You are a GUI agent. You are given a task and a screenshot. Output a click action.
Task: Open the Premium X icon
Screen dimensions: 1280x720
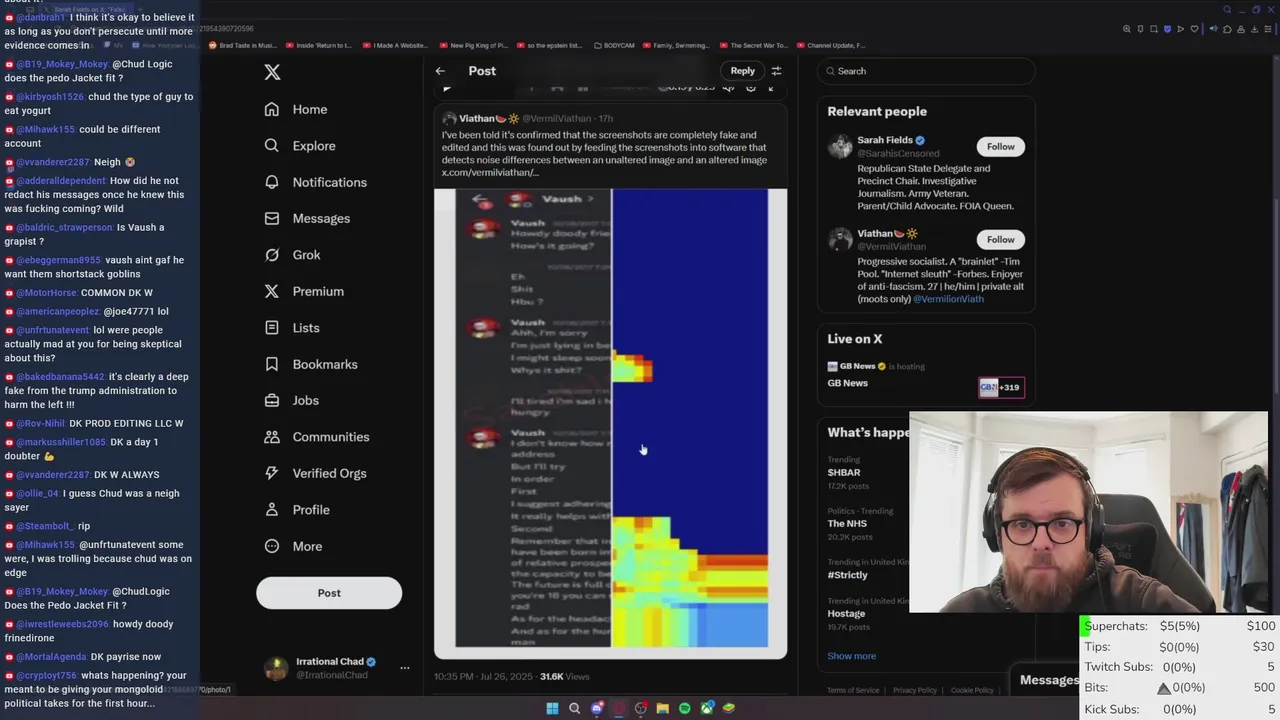click(x=272, y=291)
